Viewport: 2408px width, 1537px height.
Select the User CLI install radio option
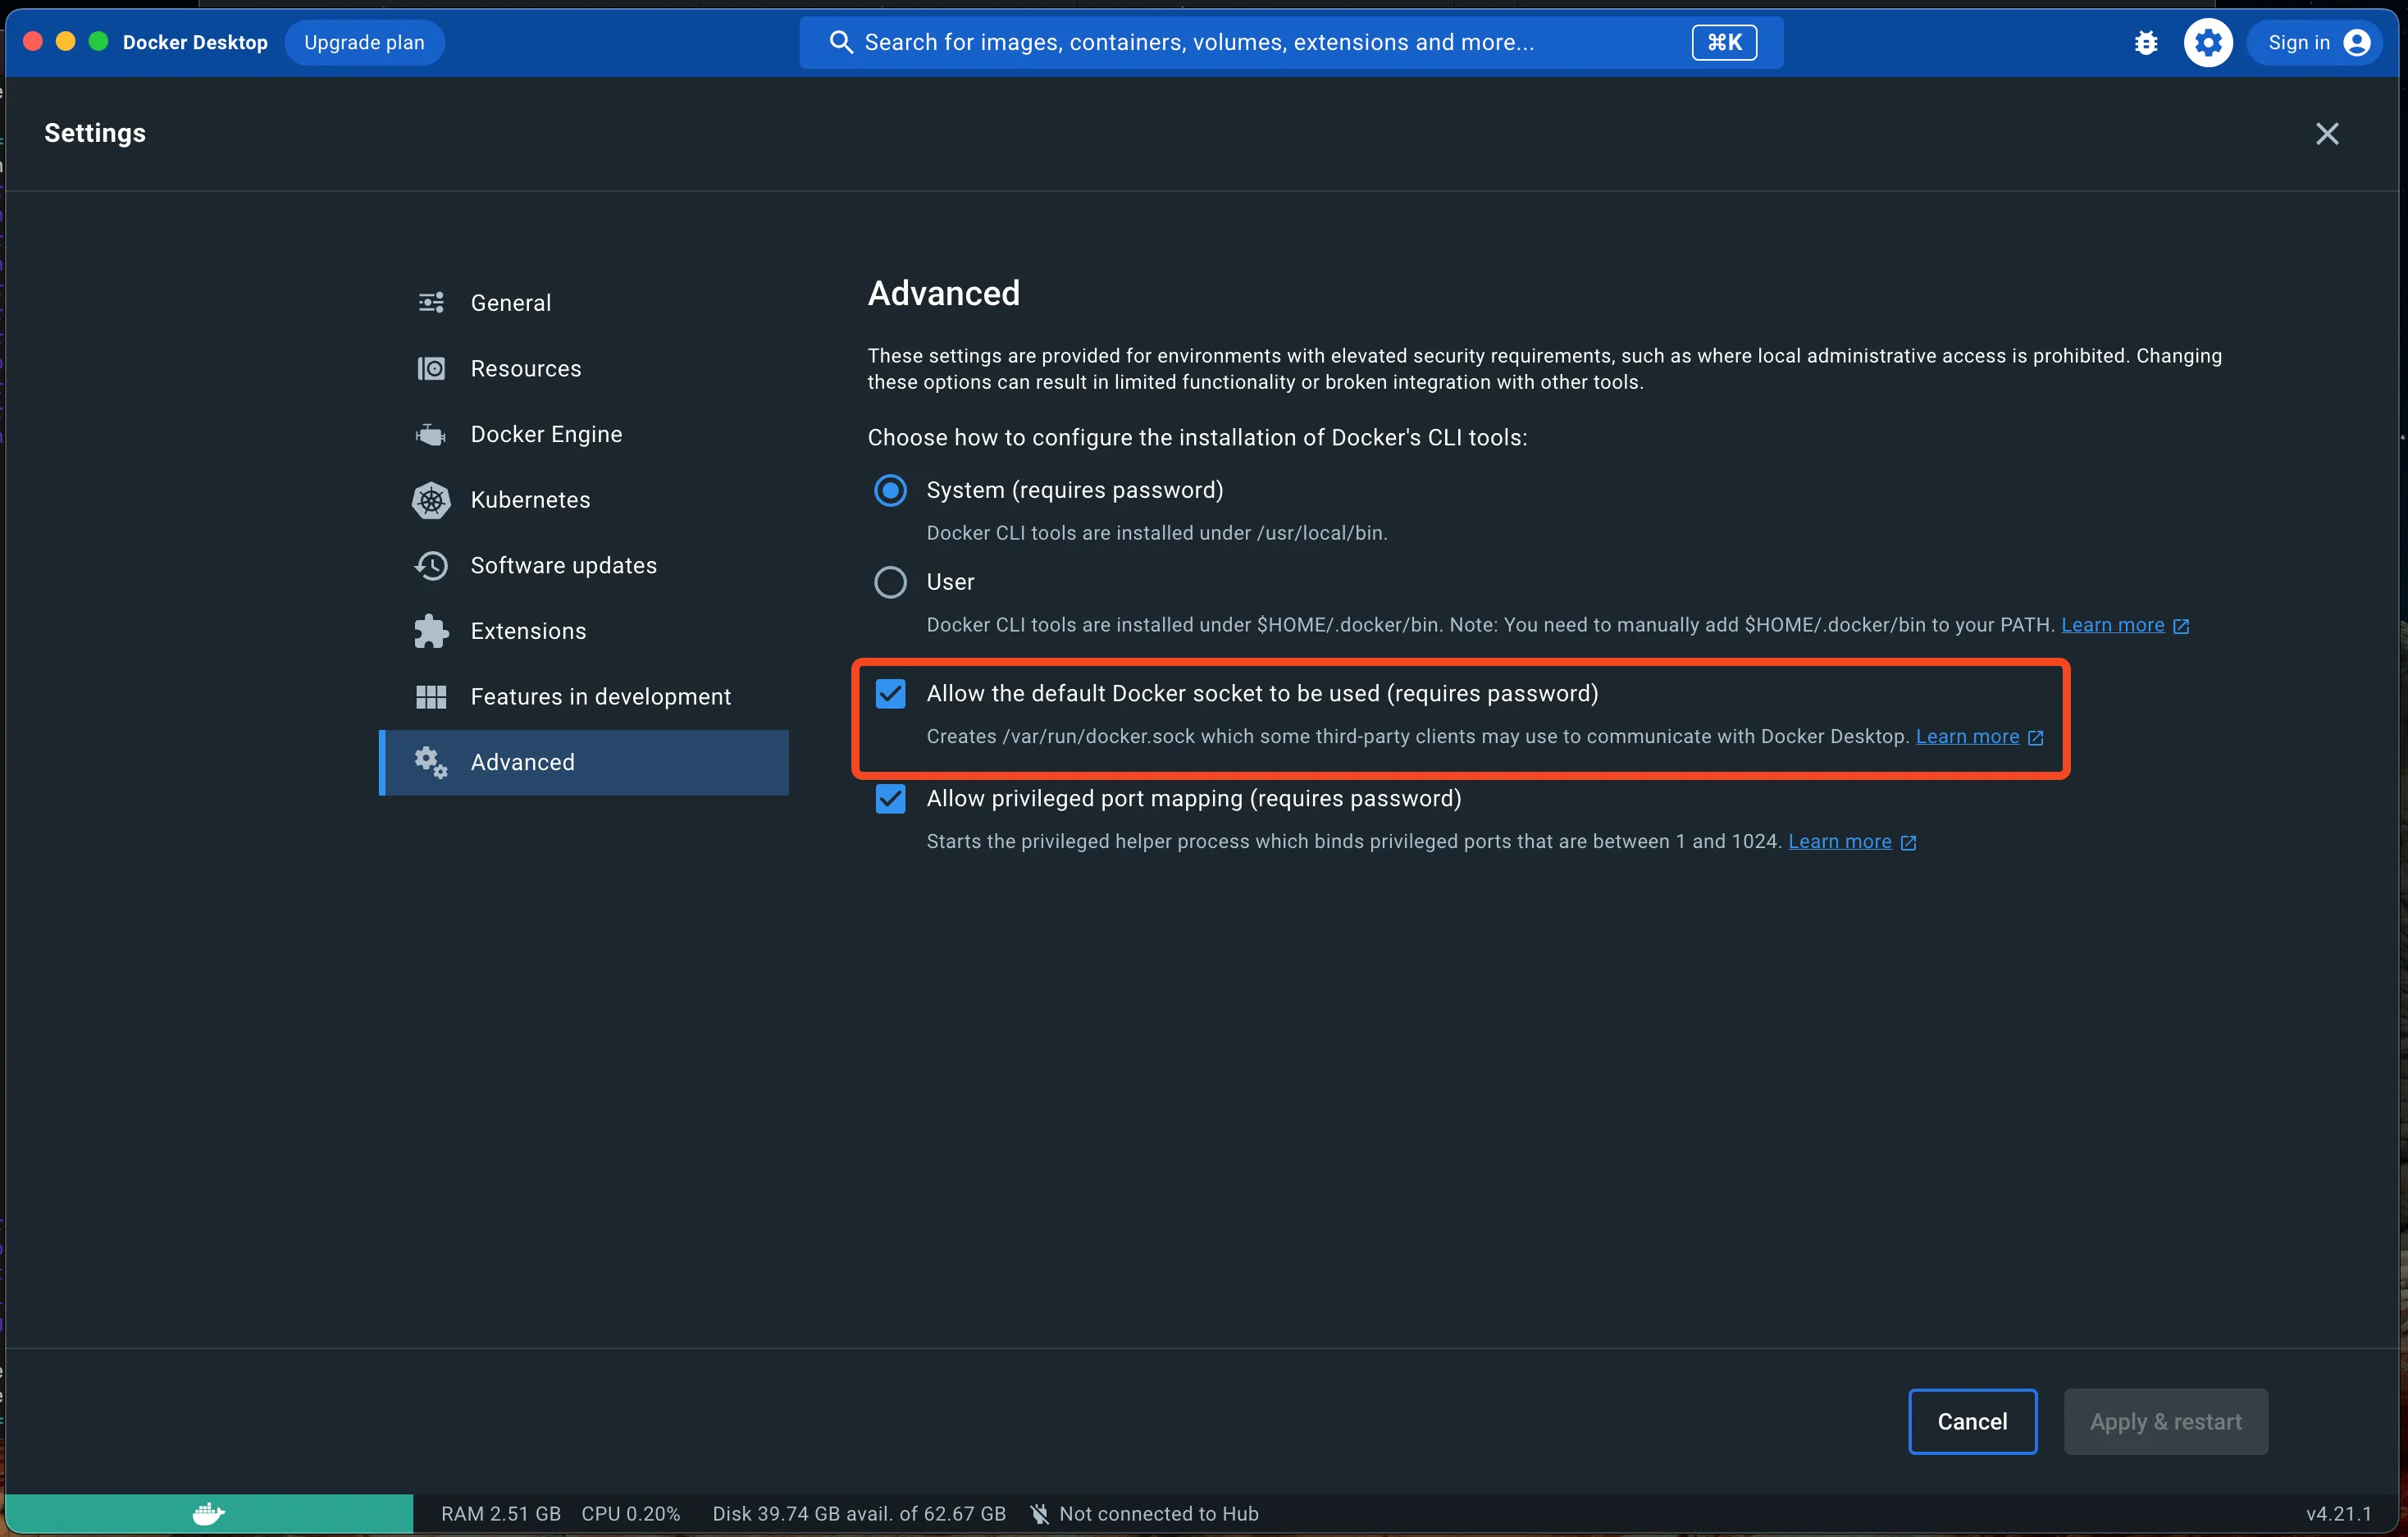tap(890, 582)
